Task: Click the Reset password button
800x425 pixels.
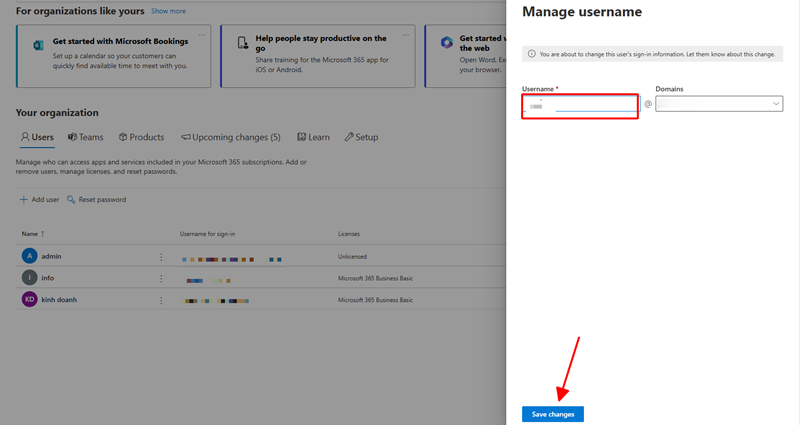Action: point(96,200)
